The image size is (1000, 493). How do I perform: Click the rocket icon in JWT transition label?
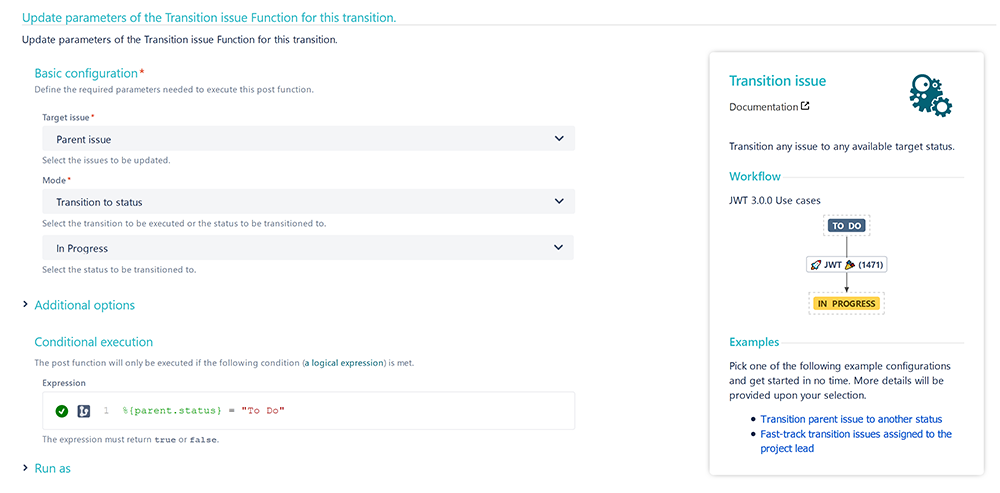[x=815, y=265]
